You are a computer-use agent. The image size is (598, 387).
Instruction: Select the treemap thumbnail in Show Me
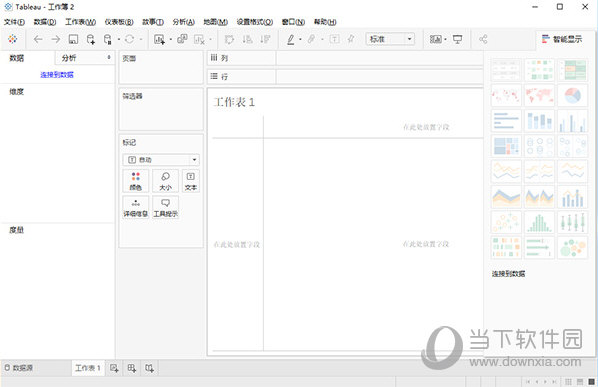tap(506, 146)
